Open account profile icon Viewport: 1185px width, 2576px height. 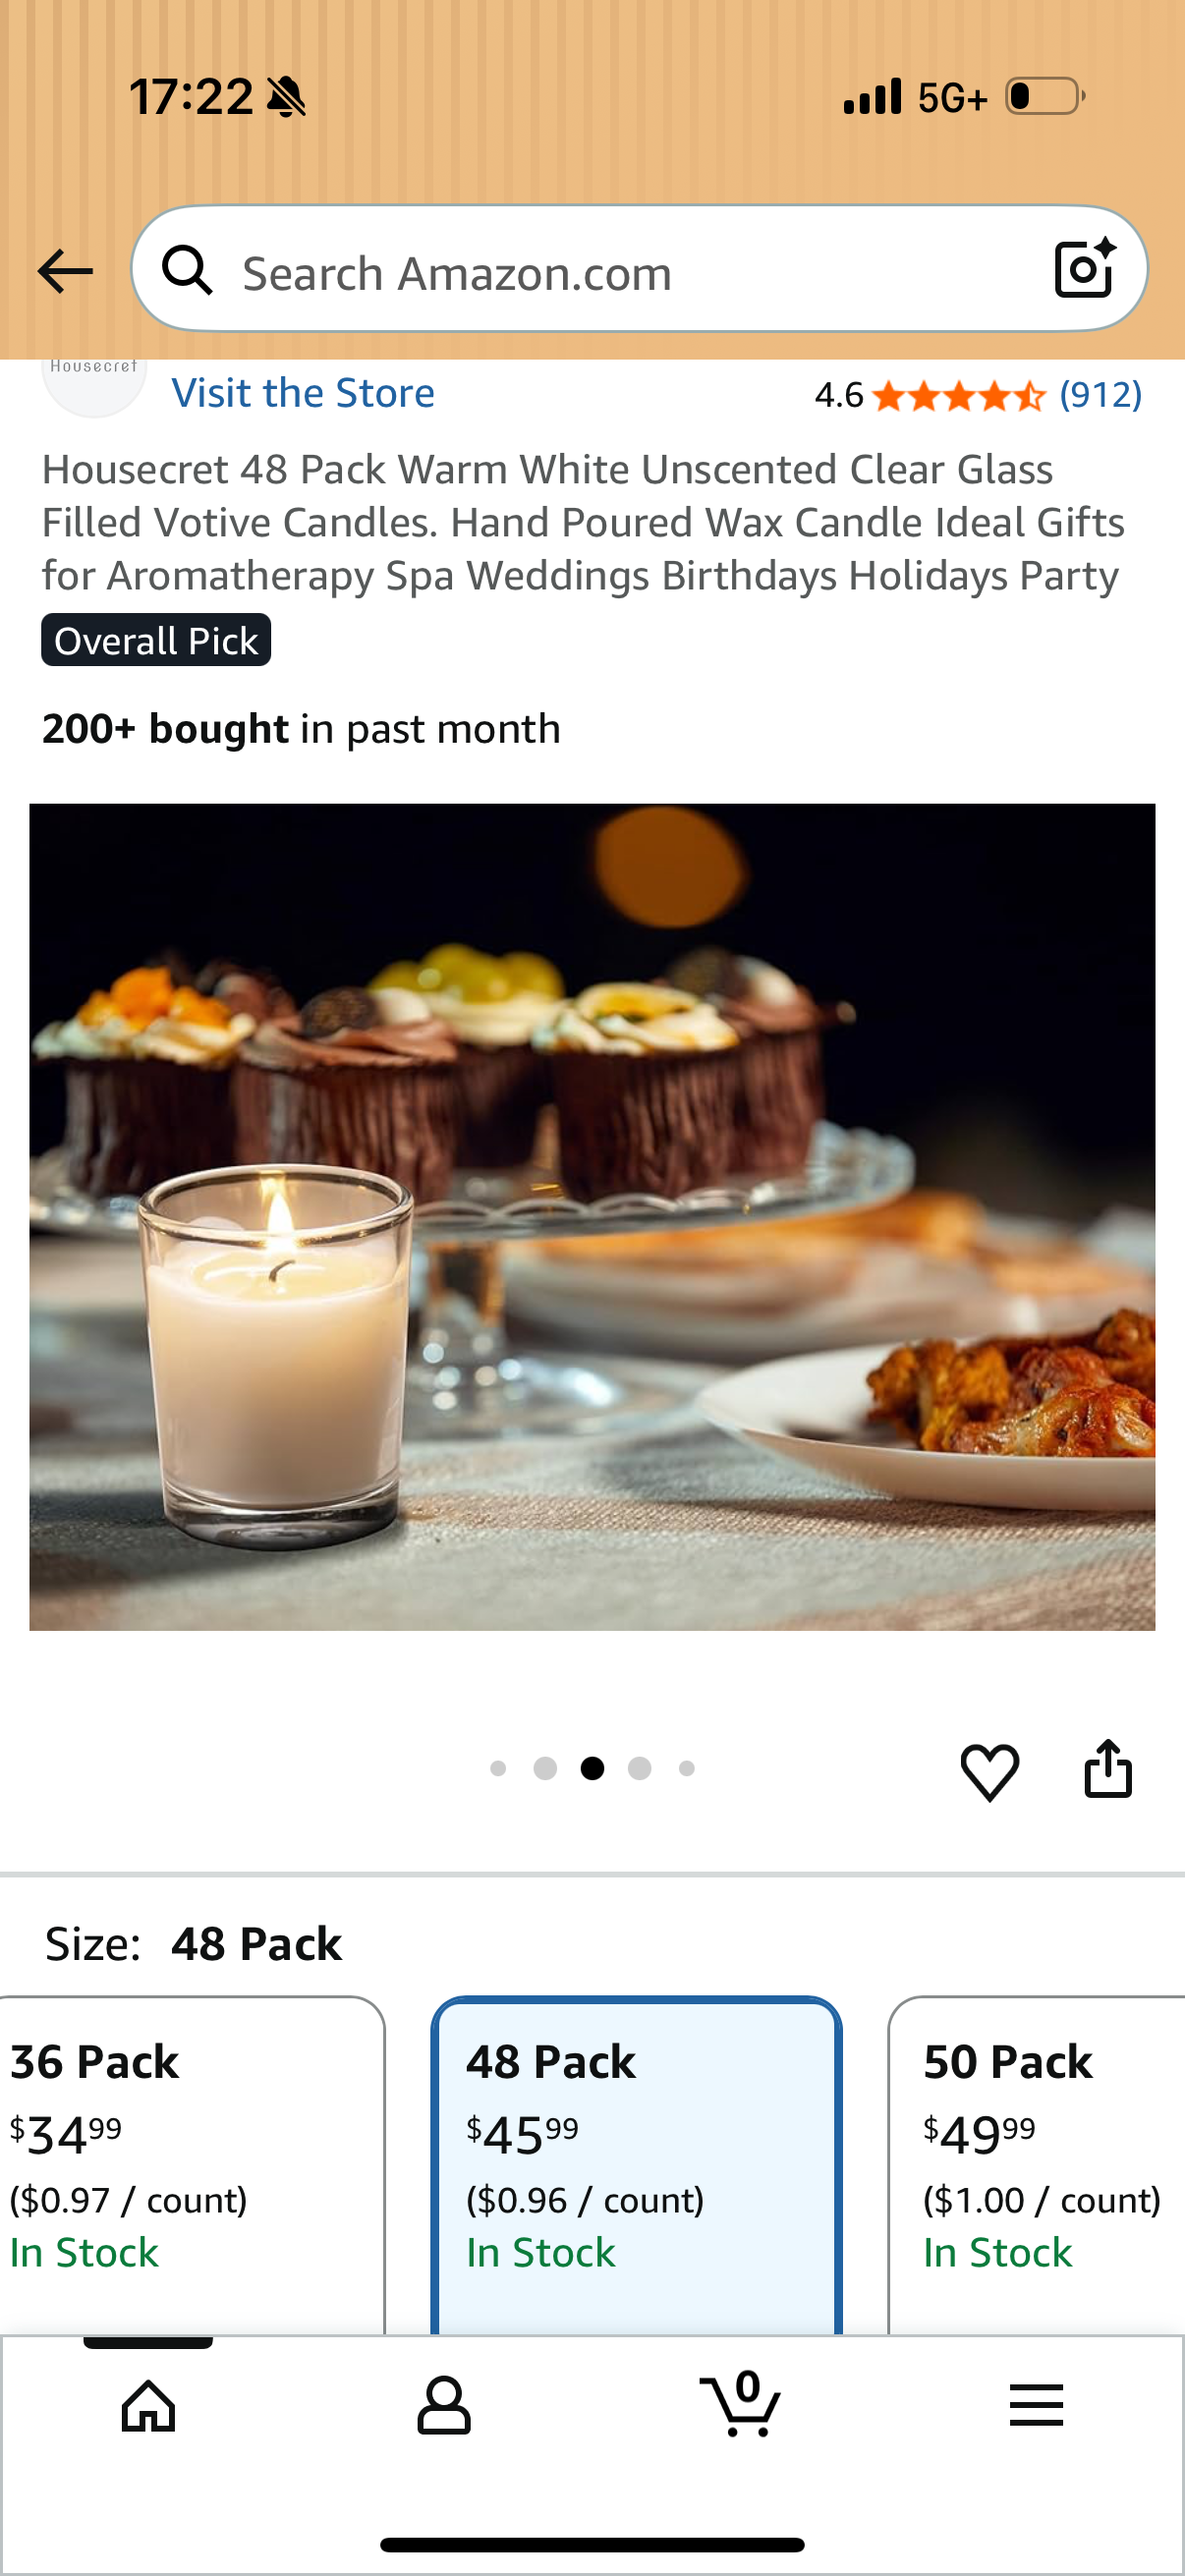point(444,2405)
